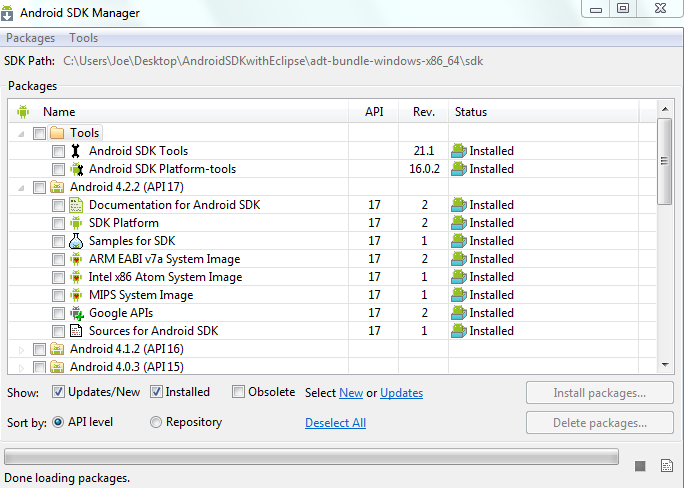Screen dimensions: 684x488
Task: Collapse the Tools folder tree node
Action: point(22,133)
